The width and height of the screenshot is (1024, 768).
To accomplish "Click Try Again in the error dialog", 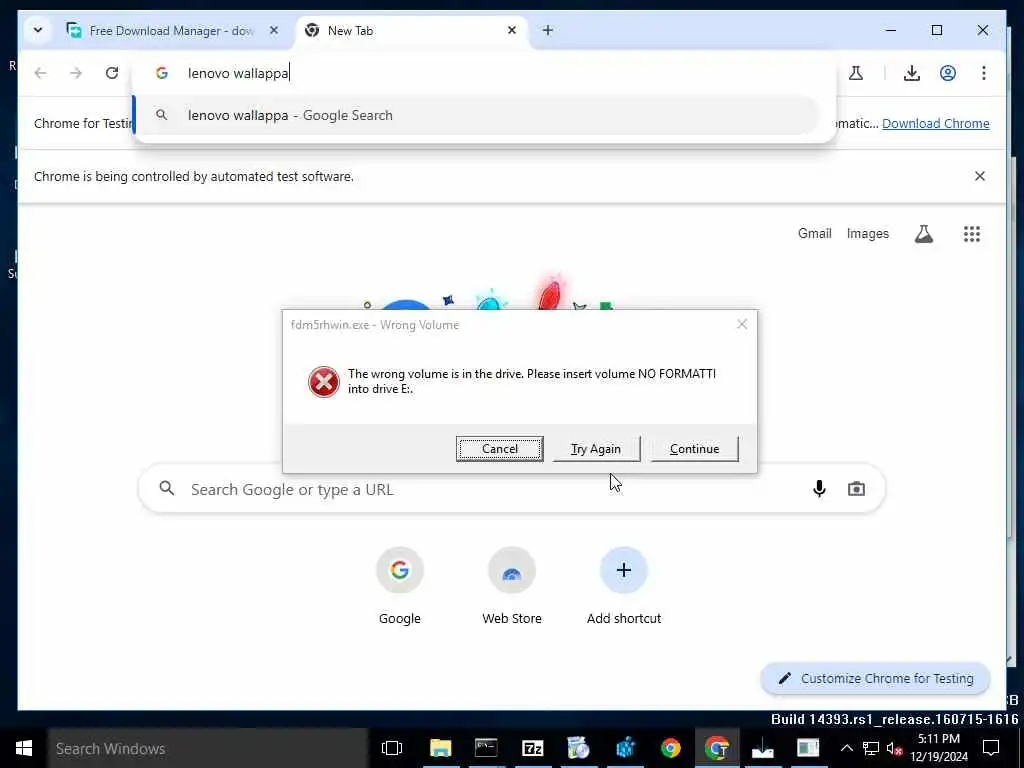I will 596,449.
